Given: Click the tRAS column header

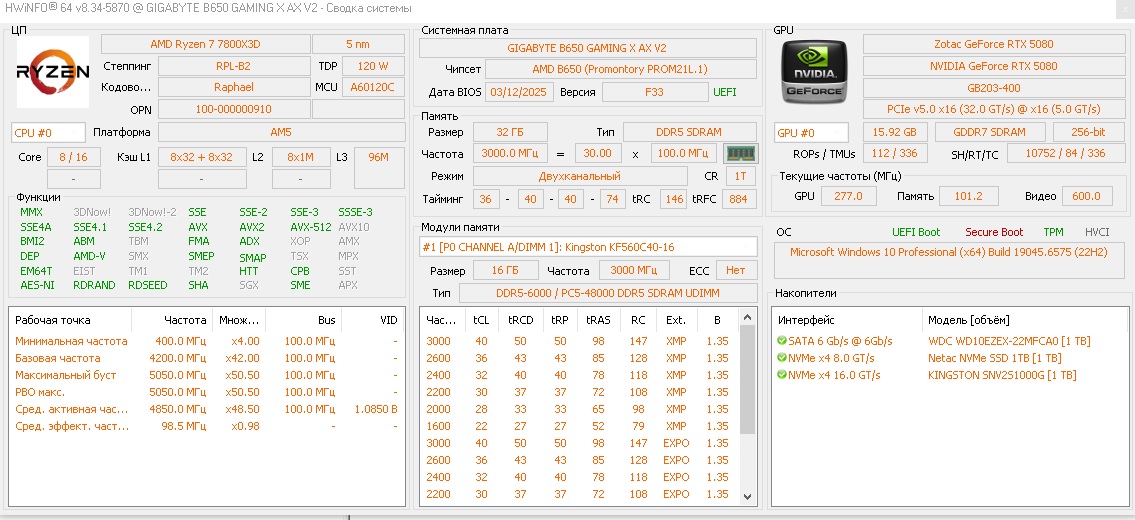Looking at the screenshot, I should click(599, 320).
